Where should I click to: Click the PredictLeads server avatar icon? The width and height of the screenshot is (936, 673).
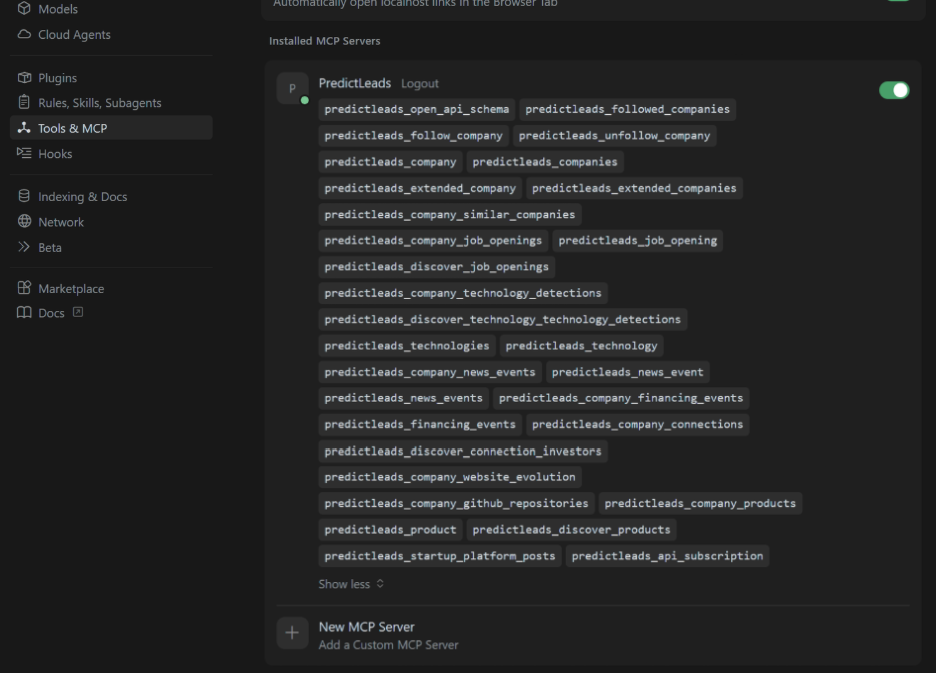tap(292, 88)
